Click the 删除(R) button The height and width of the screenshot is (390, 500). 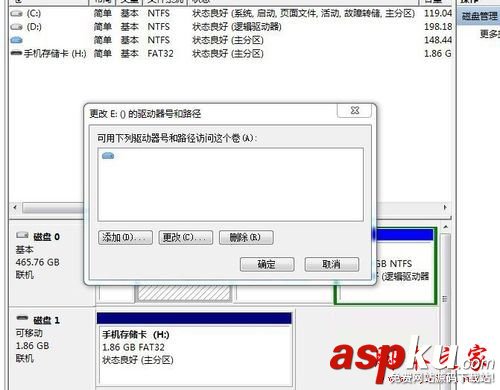point(246,238)
